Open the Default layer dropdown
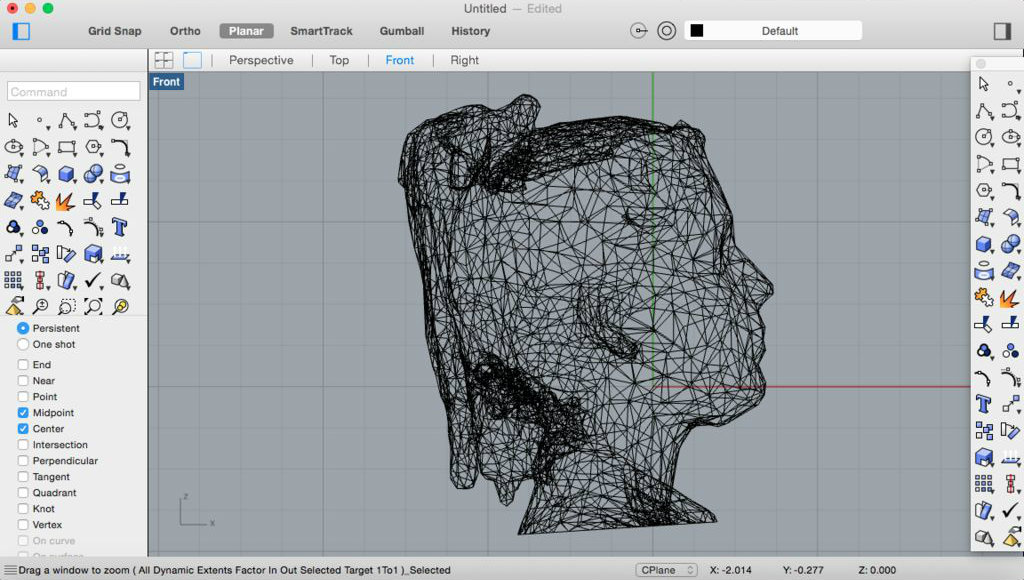Image resolution: width=1024 pixels, height=580 pixels. (773, 31)
